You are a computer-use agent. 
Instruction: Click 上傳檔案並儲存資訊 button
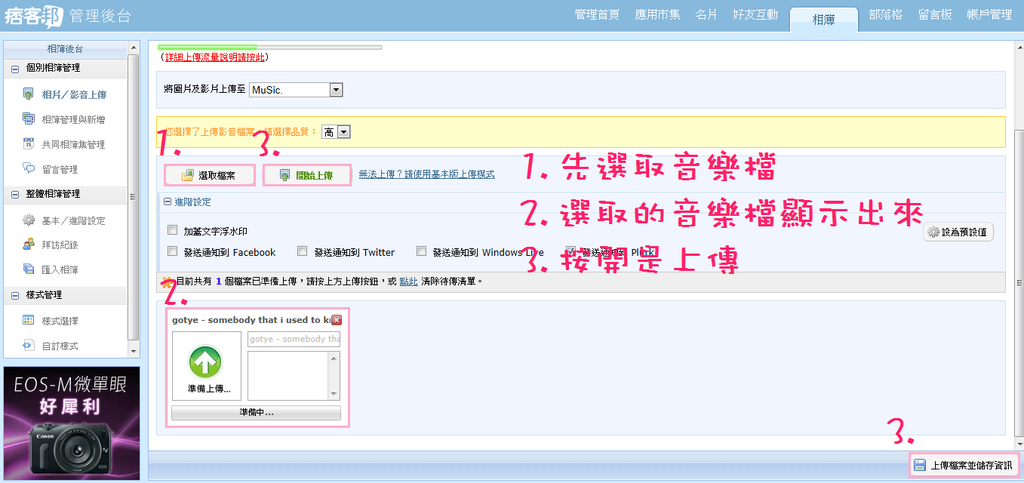coord(963,465)
